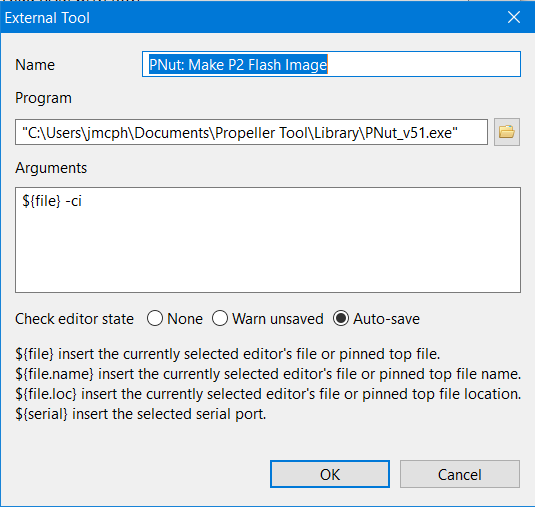
Task: Click the first ${file} help line
Action: 228,354
